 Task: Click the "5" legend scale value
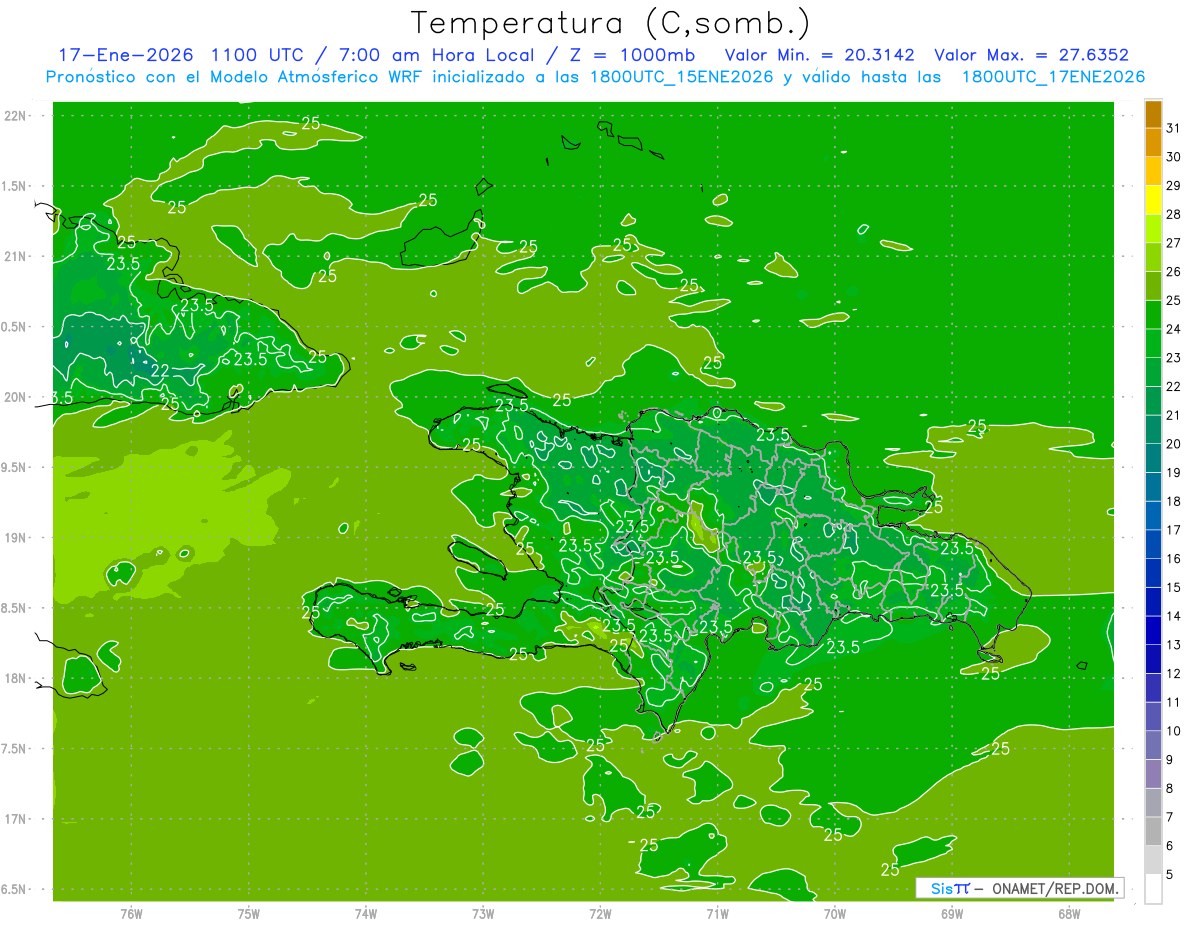(x=1170, y=874)
